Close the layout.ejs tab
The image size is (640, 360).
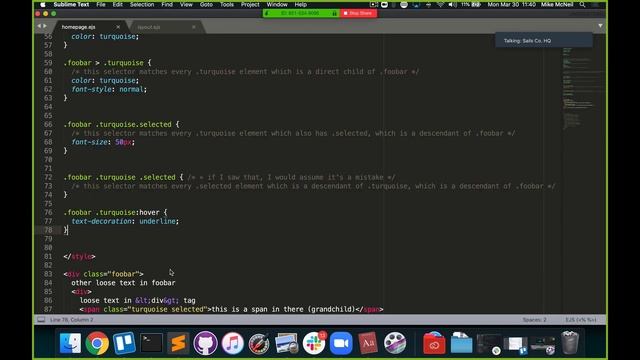tap(193, 27)
